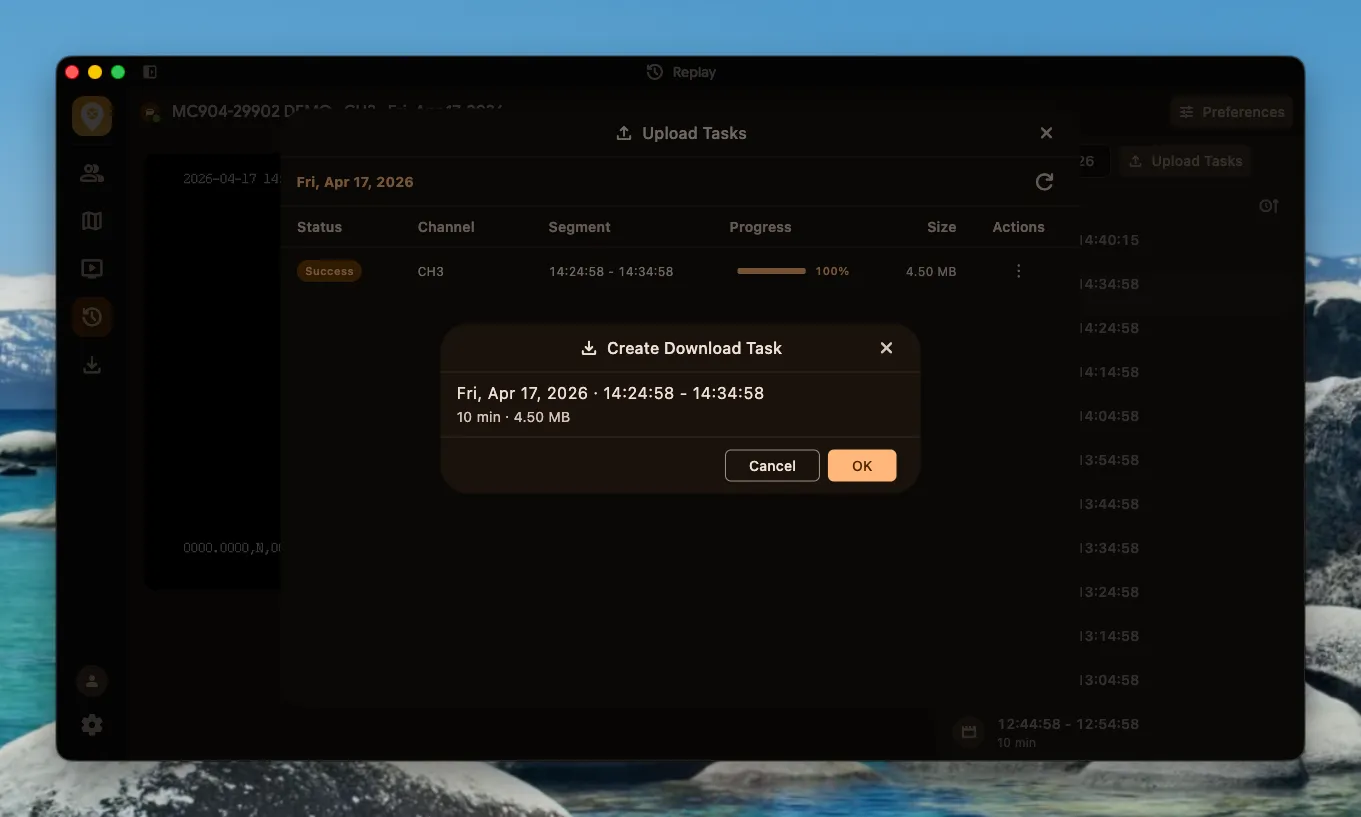Close the Upload Tasks panel

click(1046, 133)
